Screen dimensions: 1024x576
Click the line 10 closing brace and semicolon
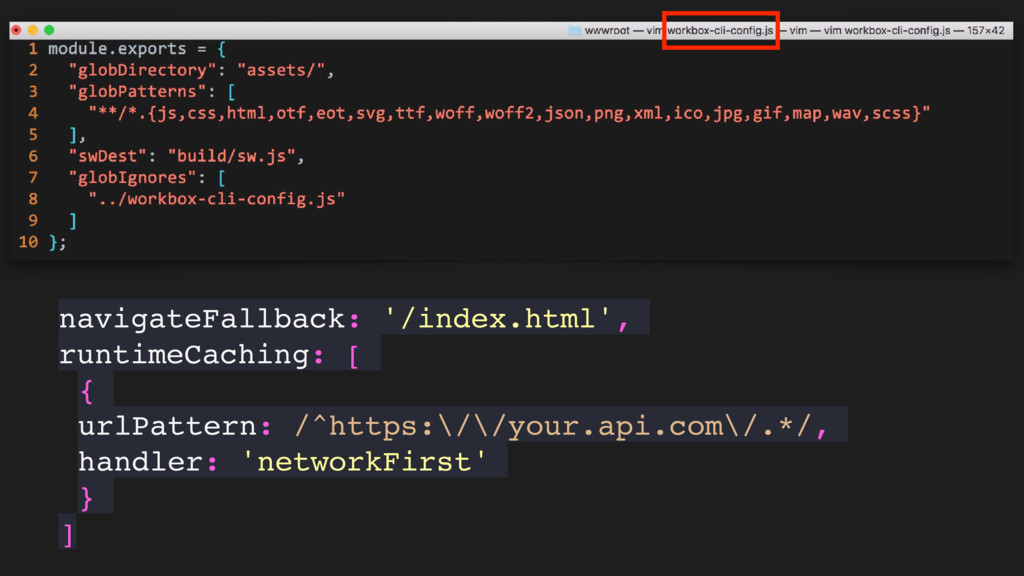[x=57, y=242]
